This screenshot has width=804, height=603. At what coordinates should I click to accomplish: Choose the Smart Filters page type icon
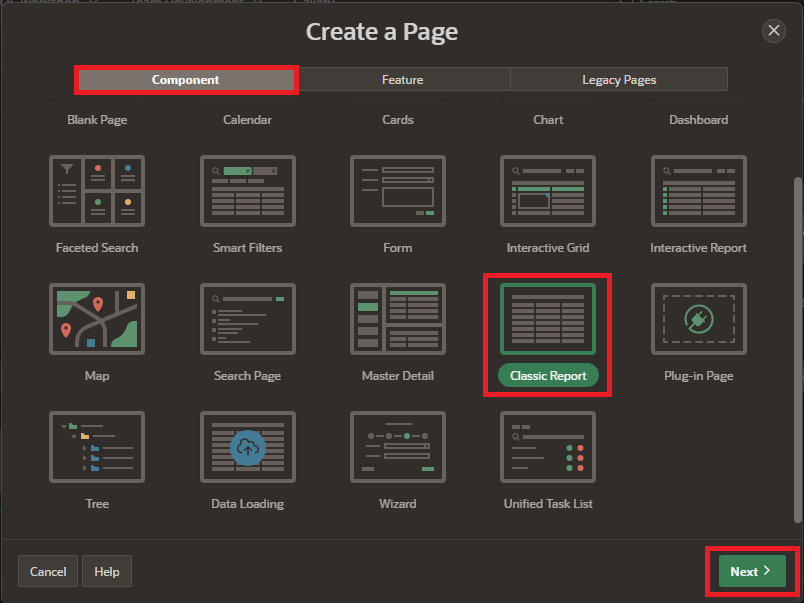click(248, 191)
